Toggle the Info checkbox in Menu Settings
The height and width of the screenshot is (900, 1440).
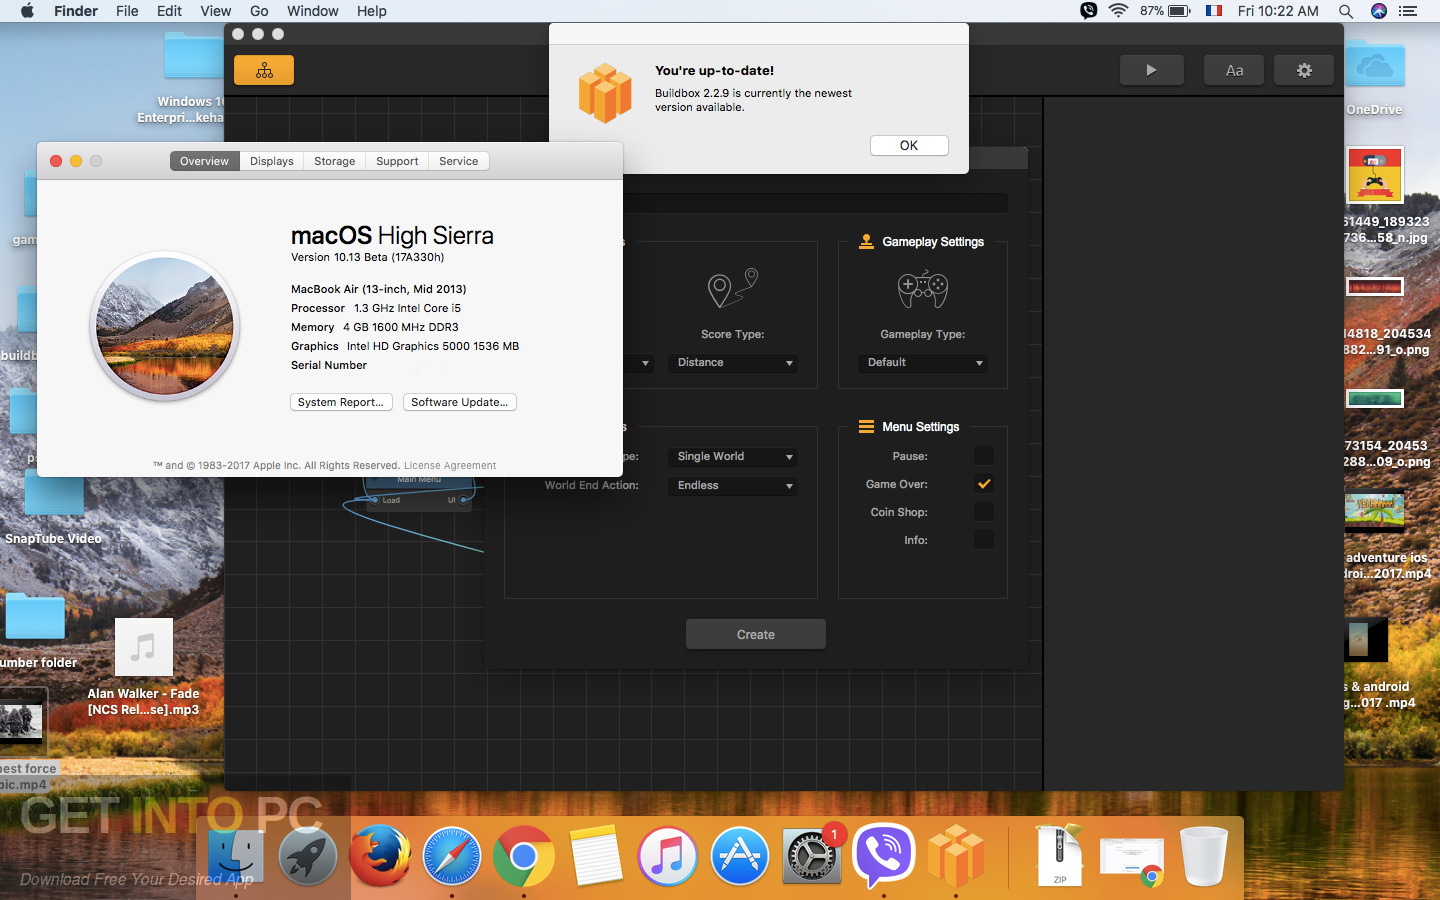(x=984, y=540)
